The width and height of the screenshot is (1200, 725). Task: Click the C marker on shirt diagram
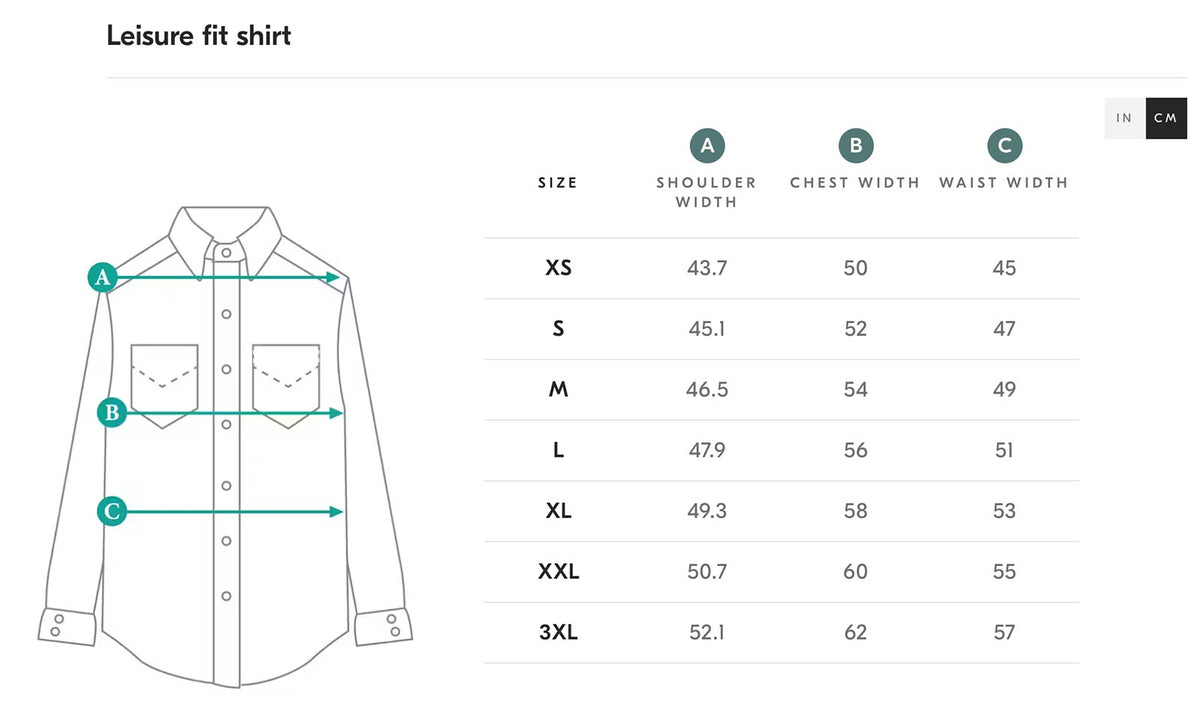click(x=112, y=512)
